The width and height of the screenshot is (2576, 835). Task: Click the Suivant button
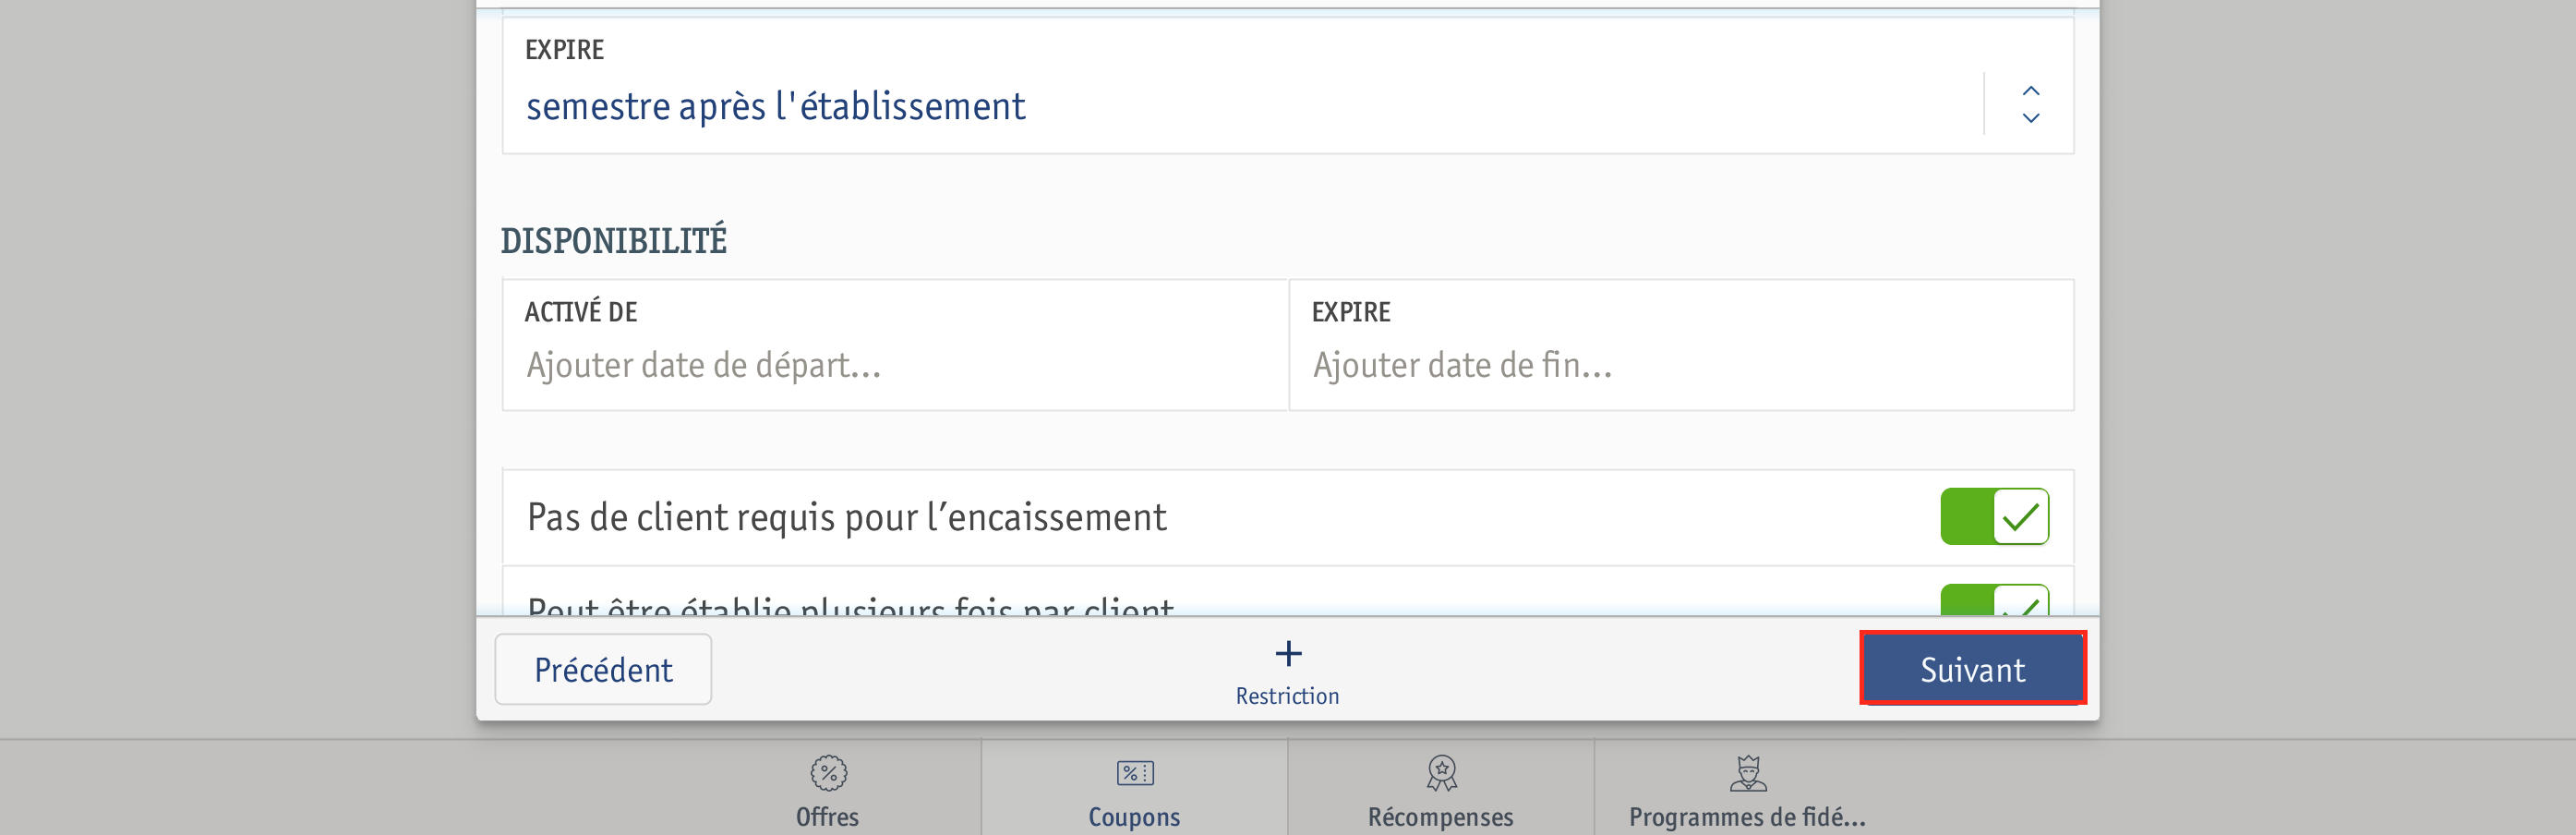(1972, 669)
